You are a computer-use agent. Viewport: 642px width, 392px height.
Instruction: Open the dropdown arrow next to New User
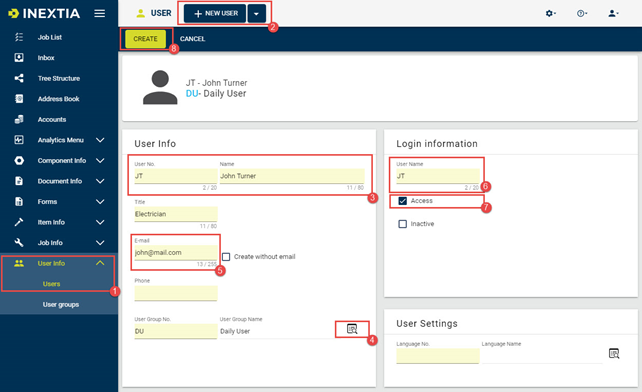(x=256, y=14)
